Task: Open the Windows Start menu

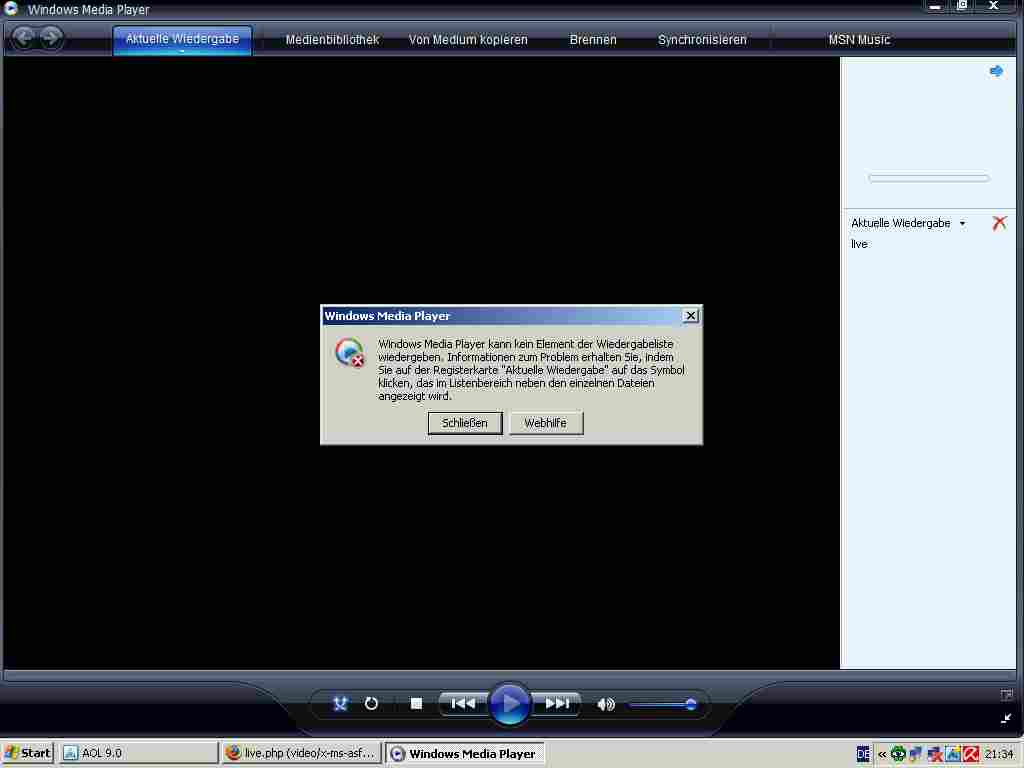Action: pos(27,753)
